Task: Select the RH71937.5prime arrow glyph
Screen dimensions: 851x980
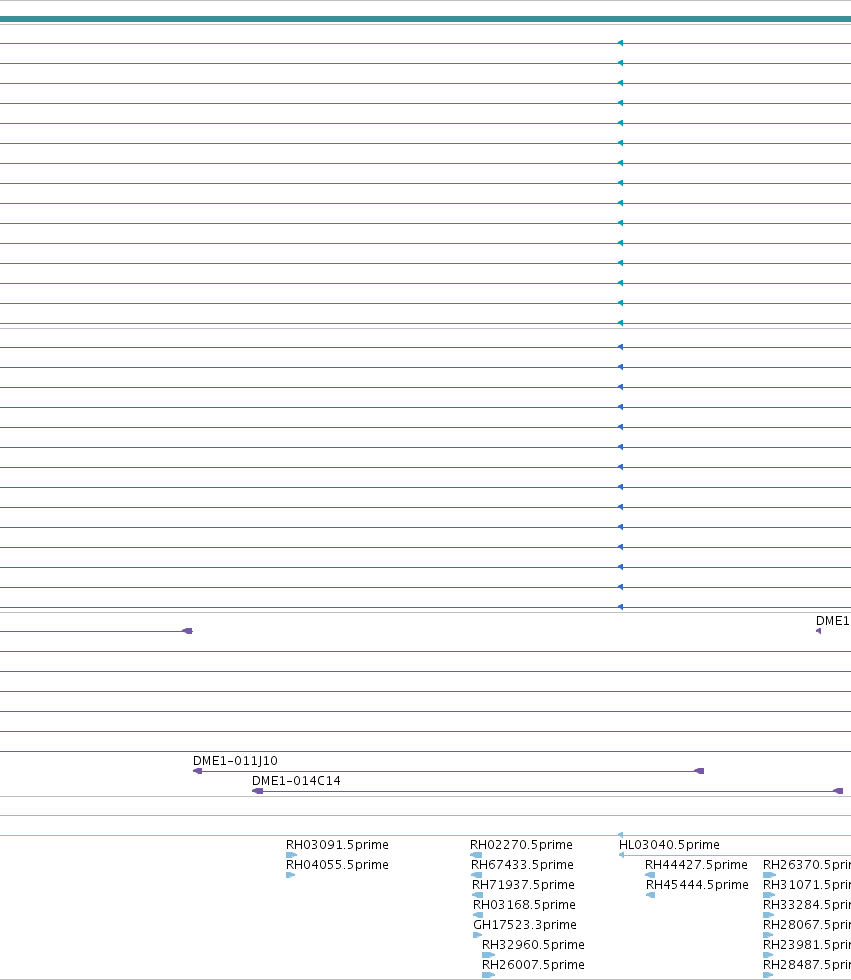Action: point(477,895)
